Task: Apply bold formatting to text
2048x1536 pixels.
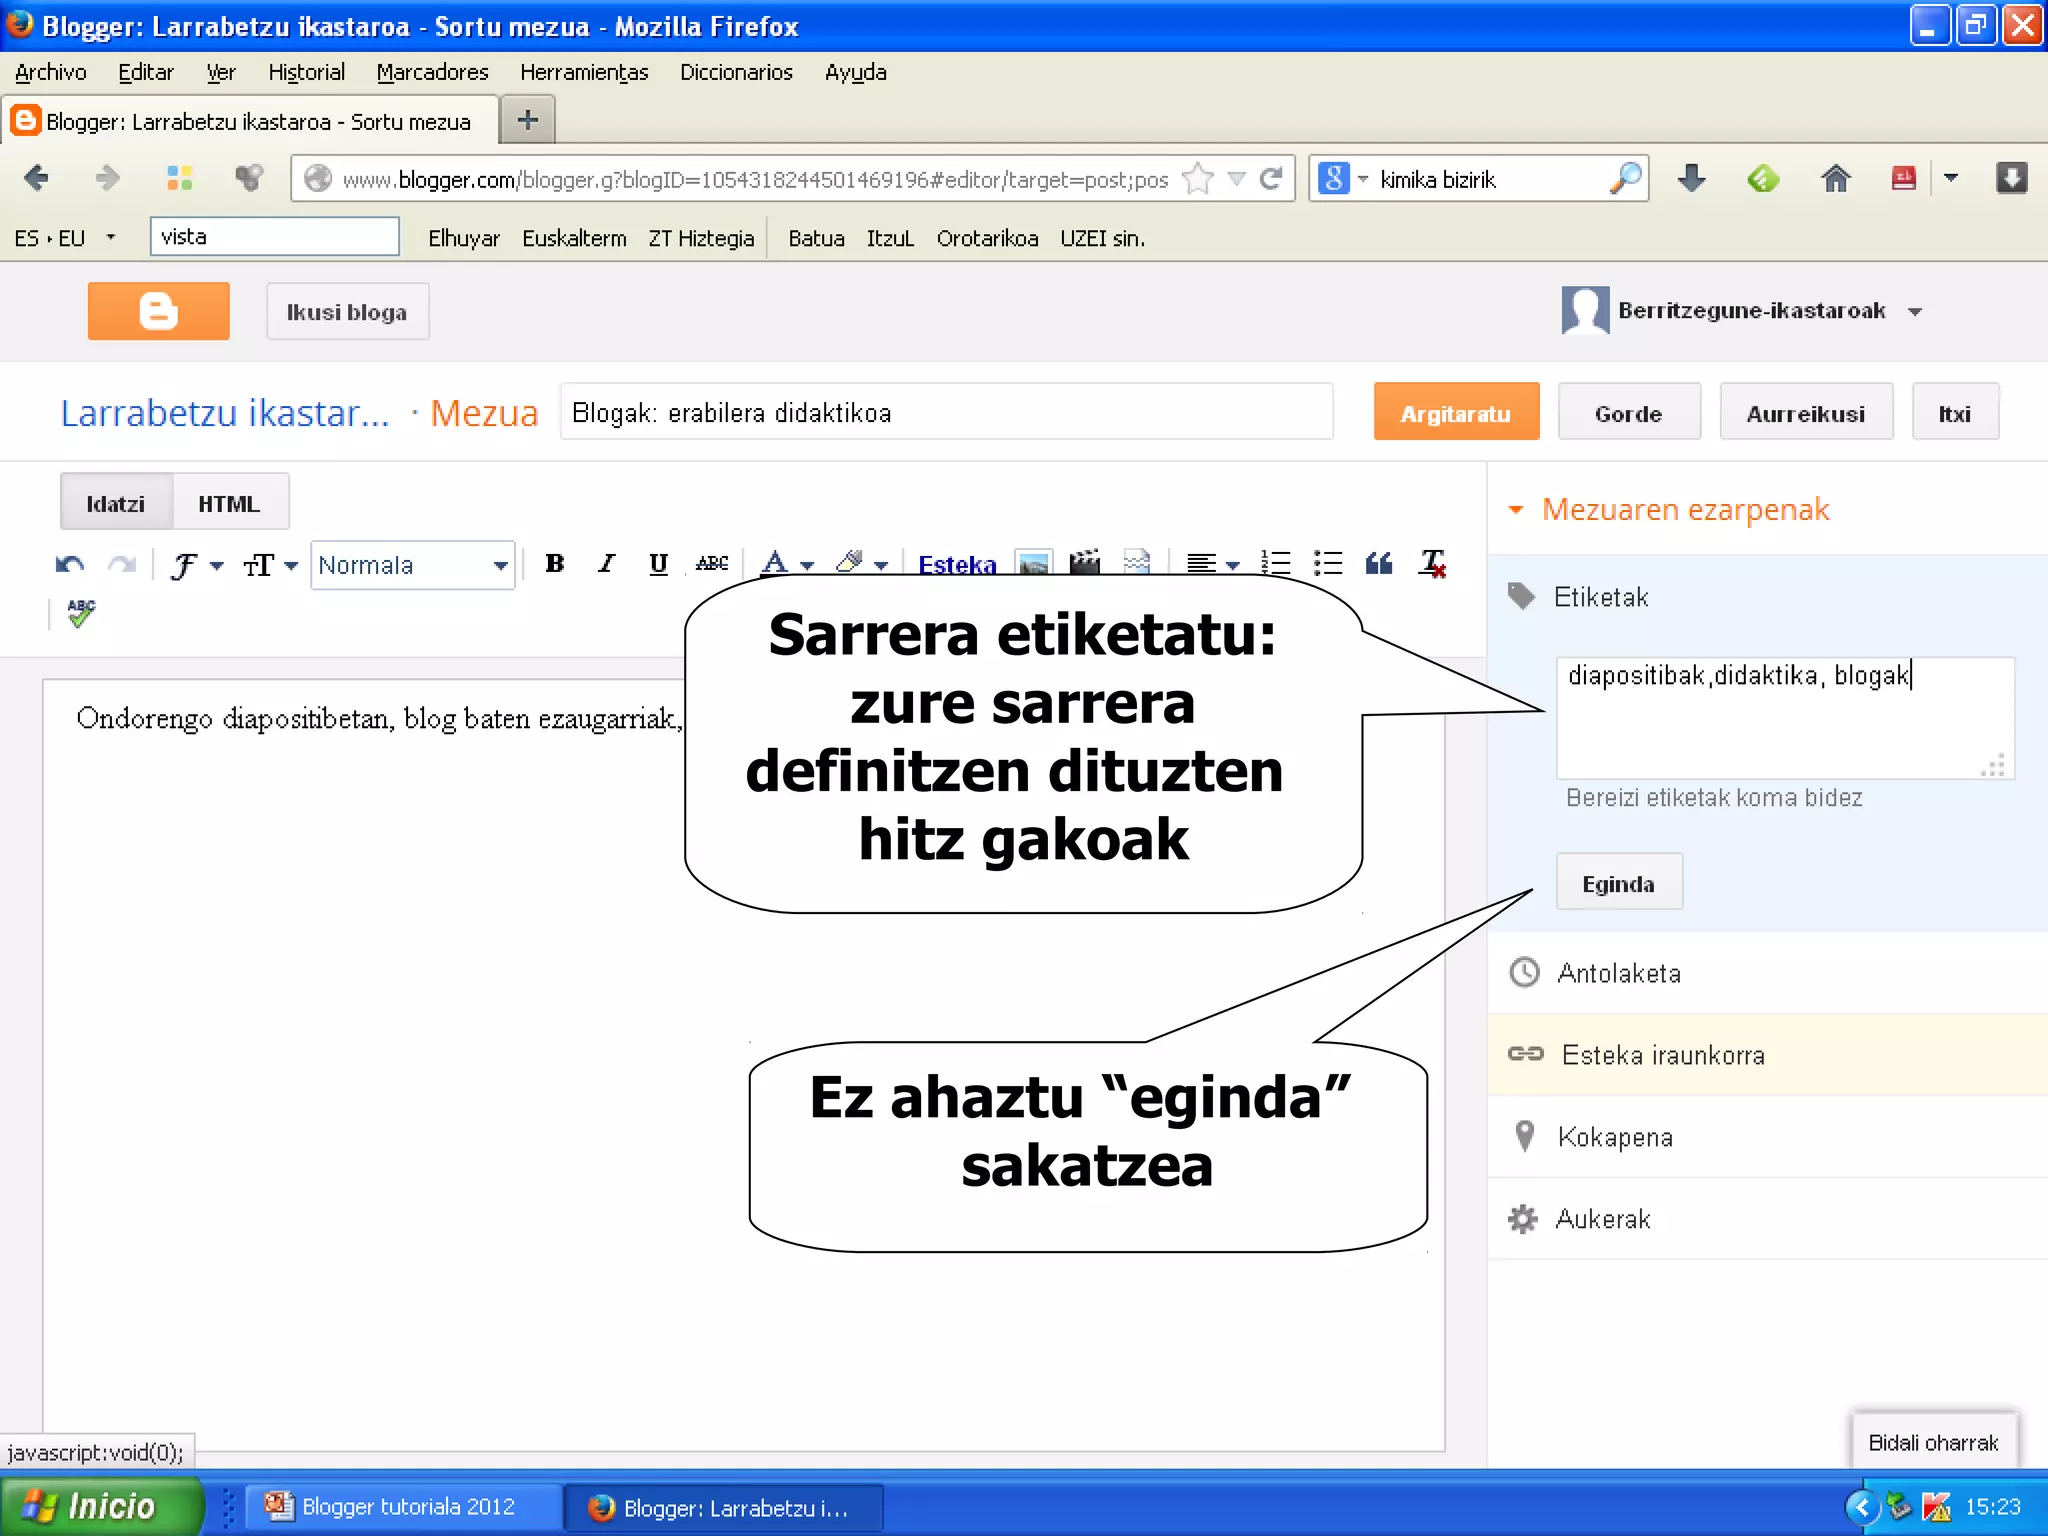Action: tap(555, 564)
